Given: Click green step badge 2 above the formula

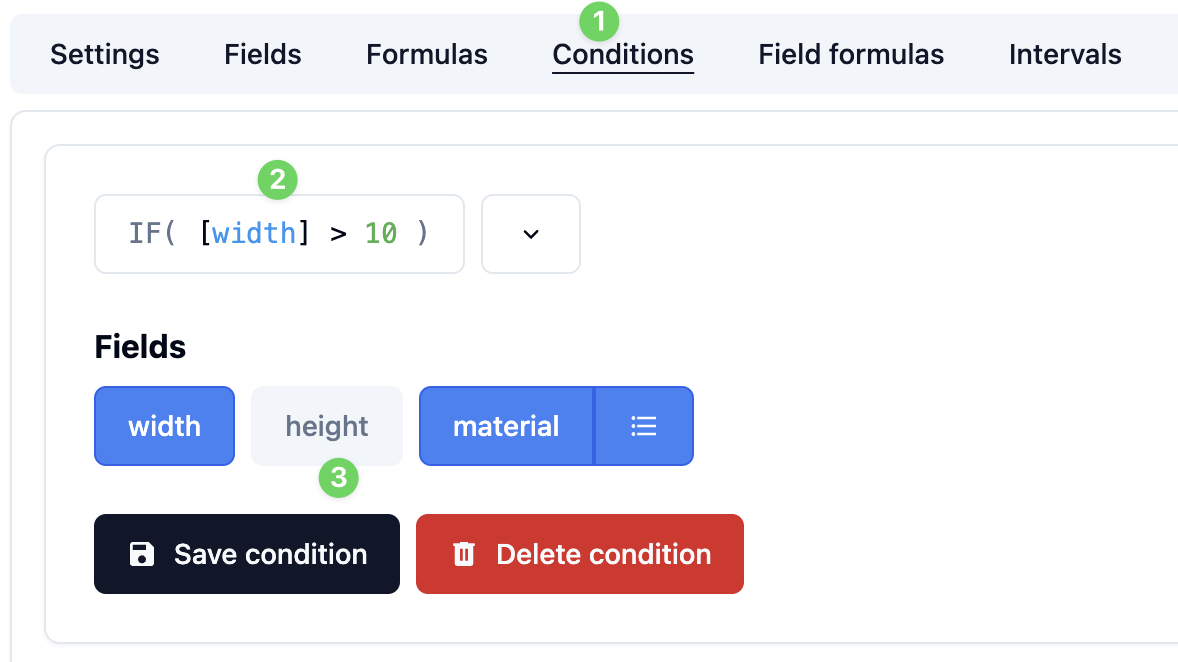Looking at the screenshot, I should click(278, 182).
